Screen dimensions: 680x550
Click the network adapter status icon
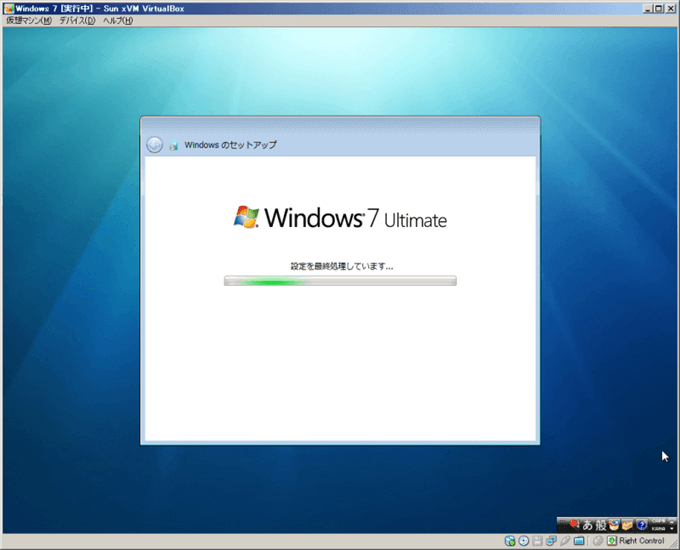click(x=551, y=541)
